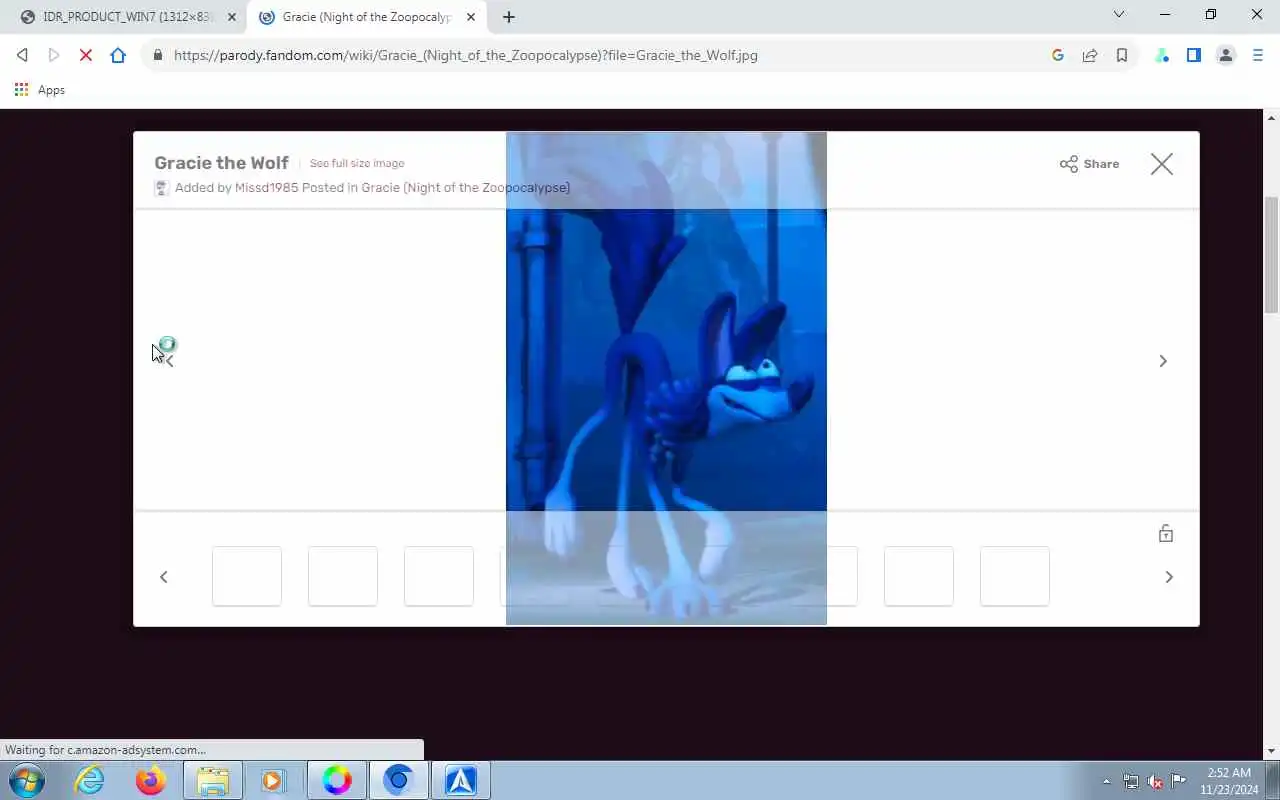Image resolution: width=1280 pixels, height=800 pixels.
Task: Advance thumbnail carousel right arrow
Action: [1169, 577]
